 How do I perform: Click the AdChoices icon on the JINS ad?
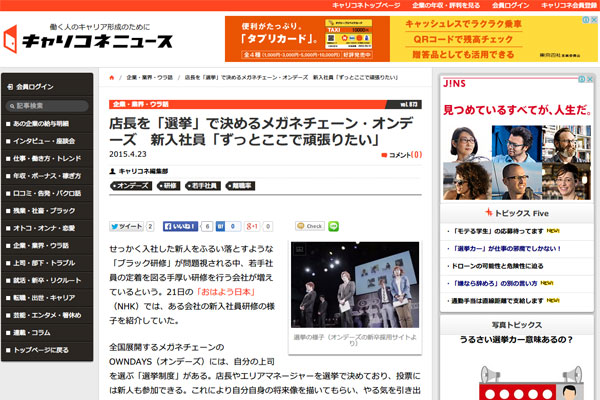click(582, 79)
